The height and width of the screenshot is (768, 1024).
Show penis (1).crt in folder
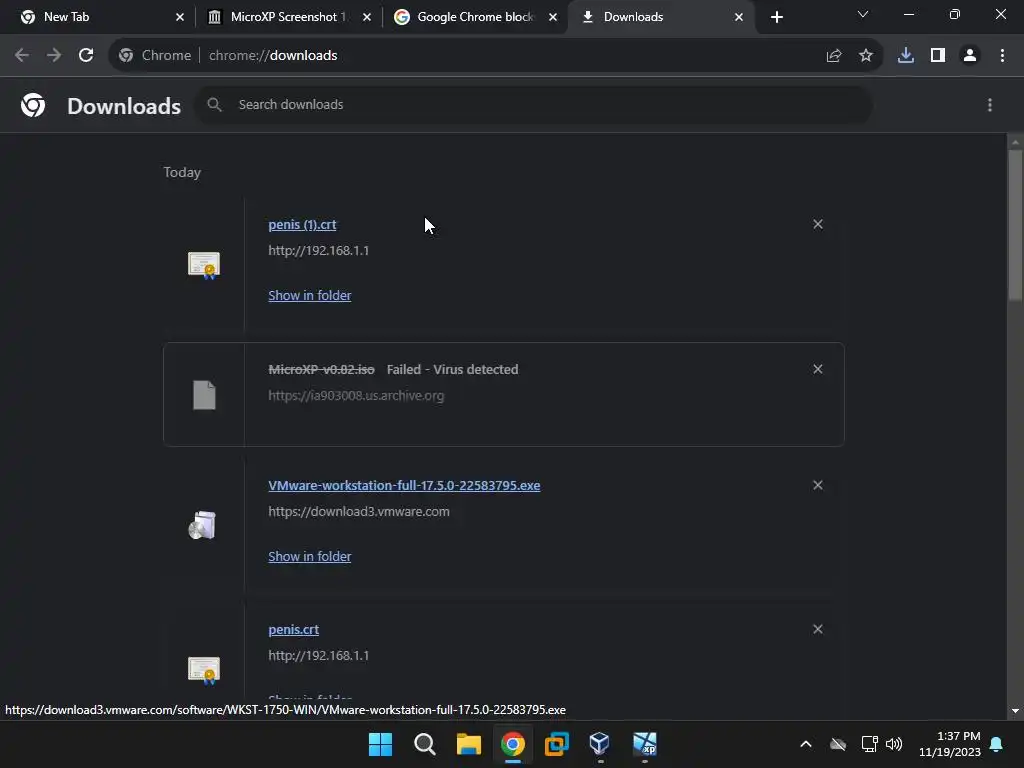coord(310,295)
